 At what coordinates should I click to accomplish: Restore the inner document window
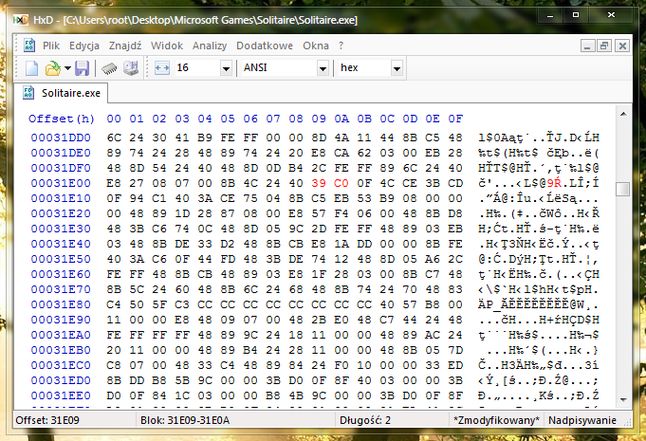click(x=605, y=46)
